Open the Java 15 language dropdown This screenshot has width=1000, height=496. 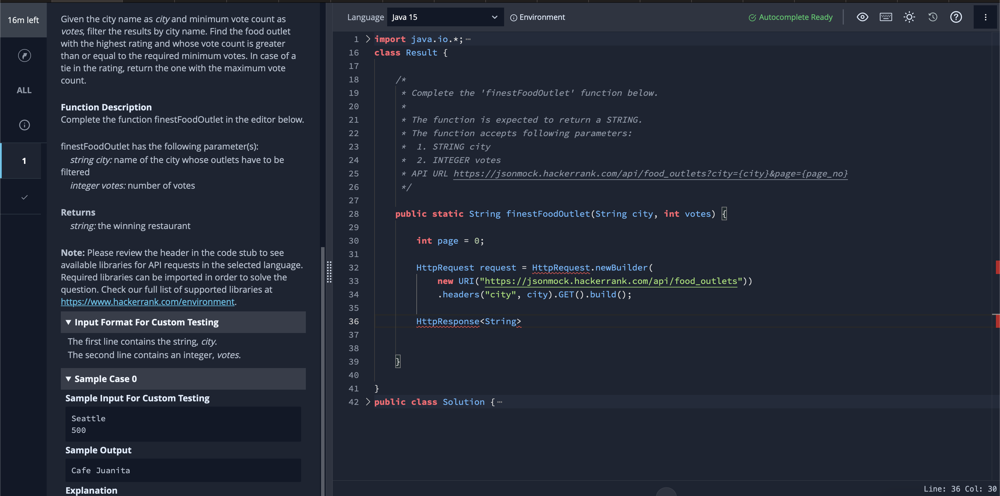click(445, 17)
